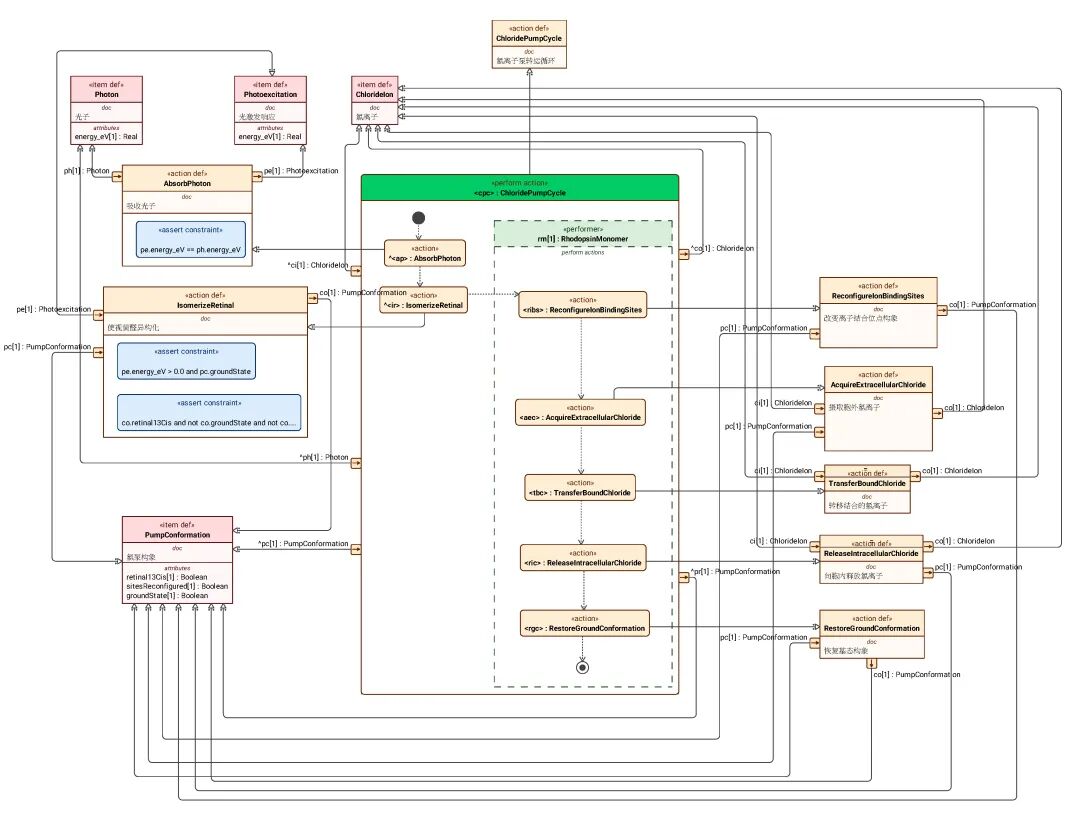Select the ^ap : AbsorbPhoton action node
The width and height of the screenshot is (1080, 821).
(x=425, y=253)
